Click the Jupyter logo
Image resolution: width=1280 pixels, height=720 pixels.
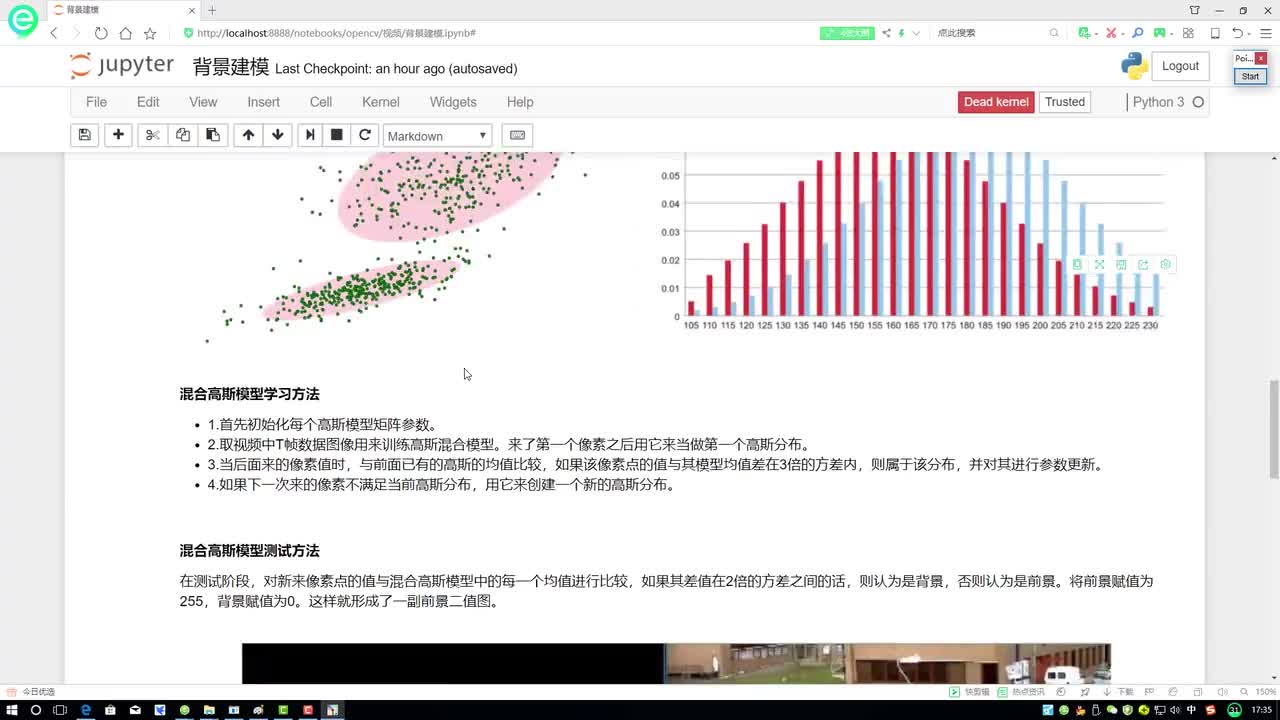123,66
